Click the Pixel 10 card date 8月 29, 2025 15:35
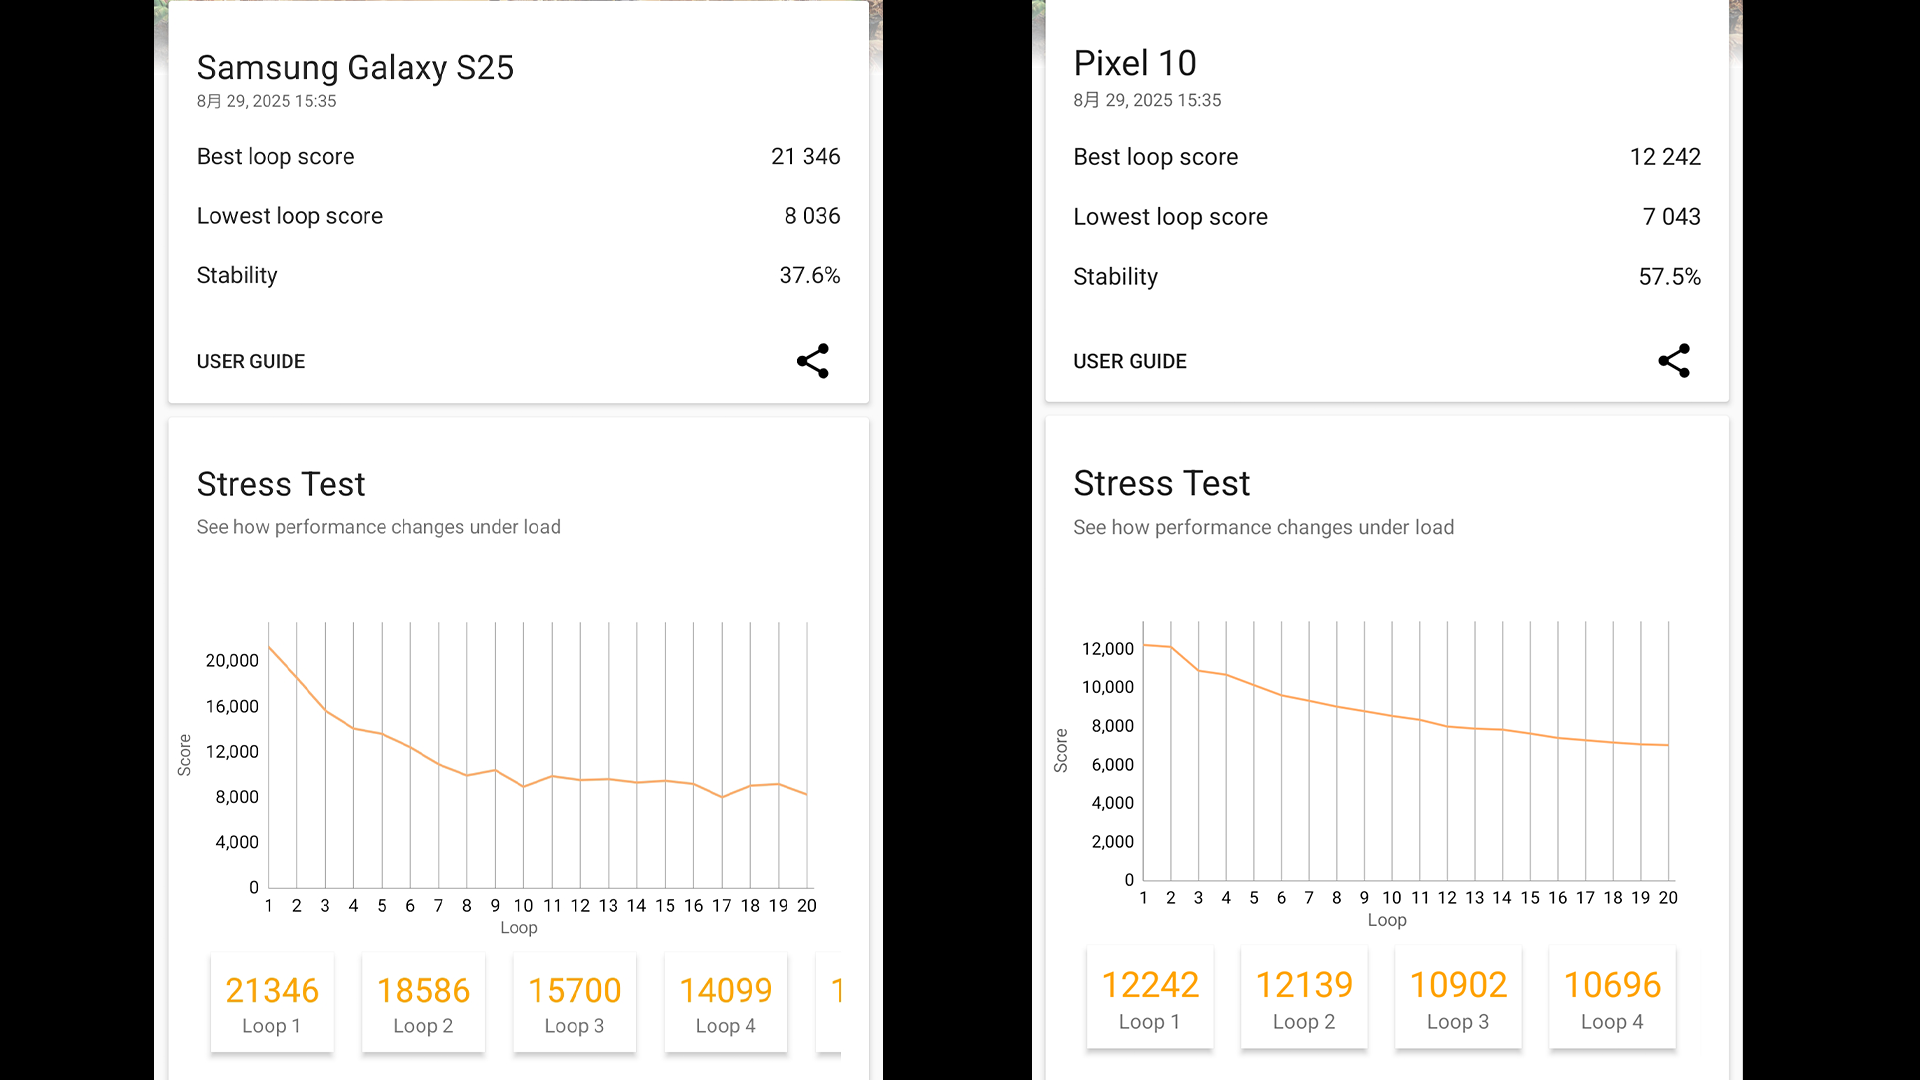 click(1147, 100)
